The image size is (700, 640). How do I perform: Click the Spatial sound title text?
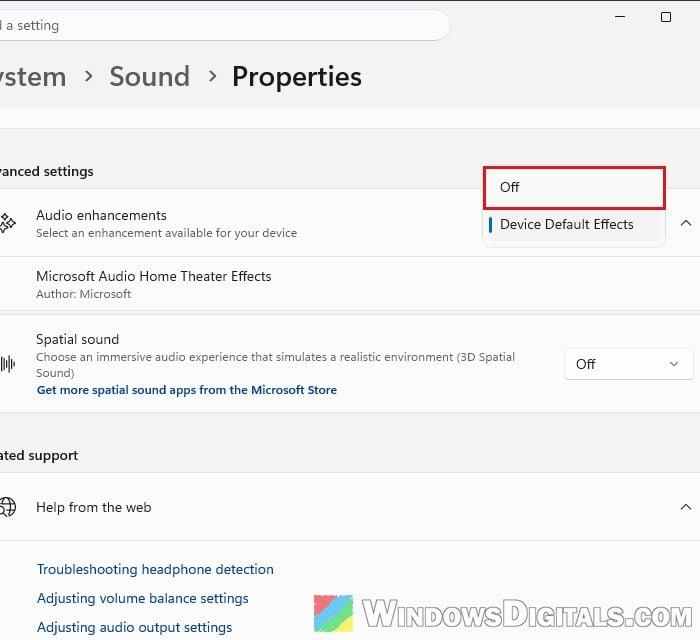pos(77,340)
